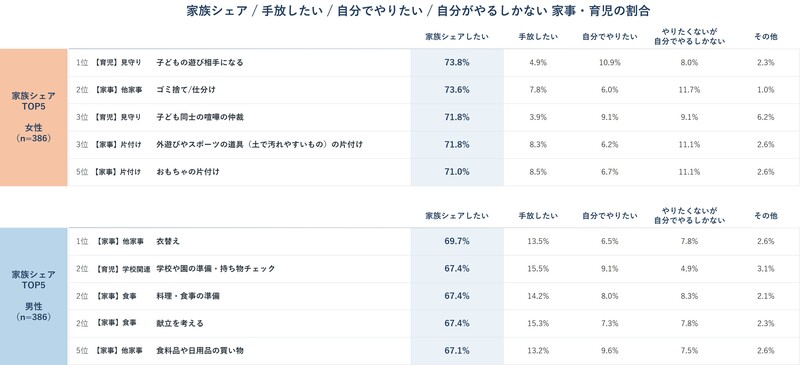Select the row 献立を考える

[434, 324]
